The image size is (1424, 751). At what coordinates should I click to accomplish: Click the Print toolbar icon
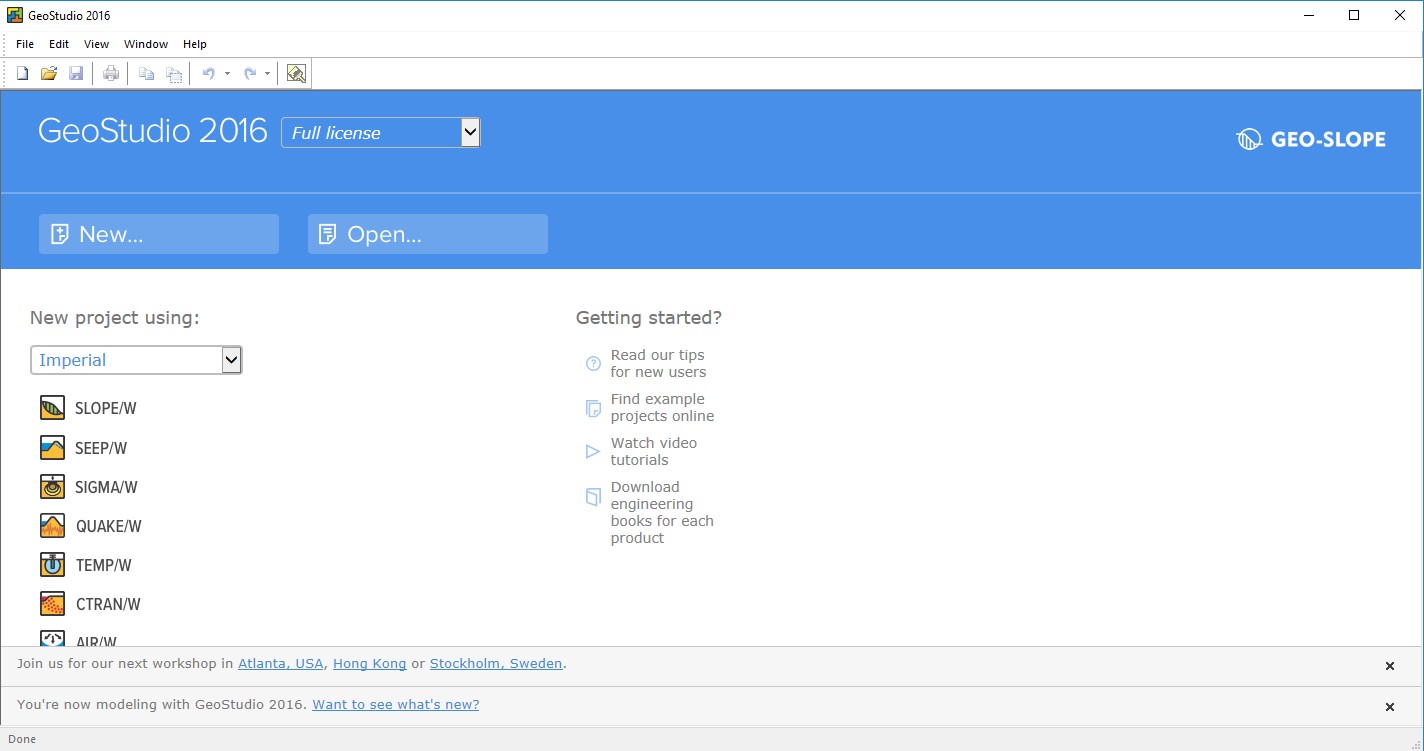(x=111, y=73)
